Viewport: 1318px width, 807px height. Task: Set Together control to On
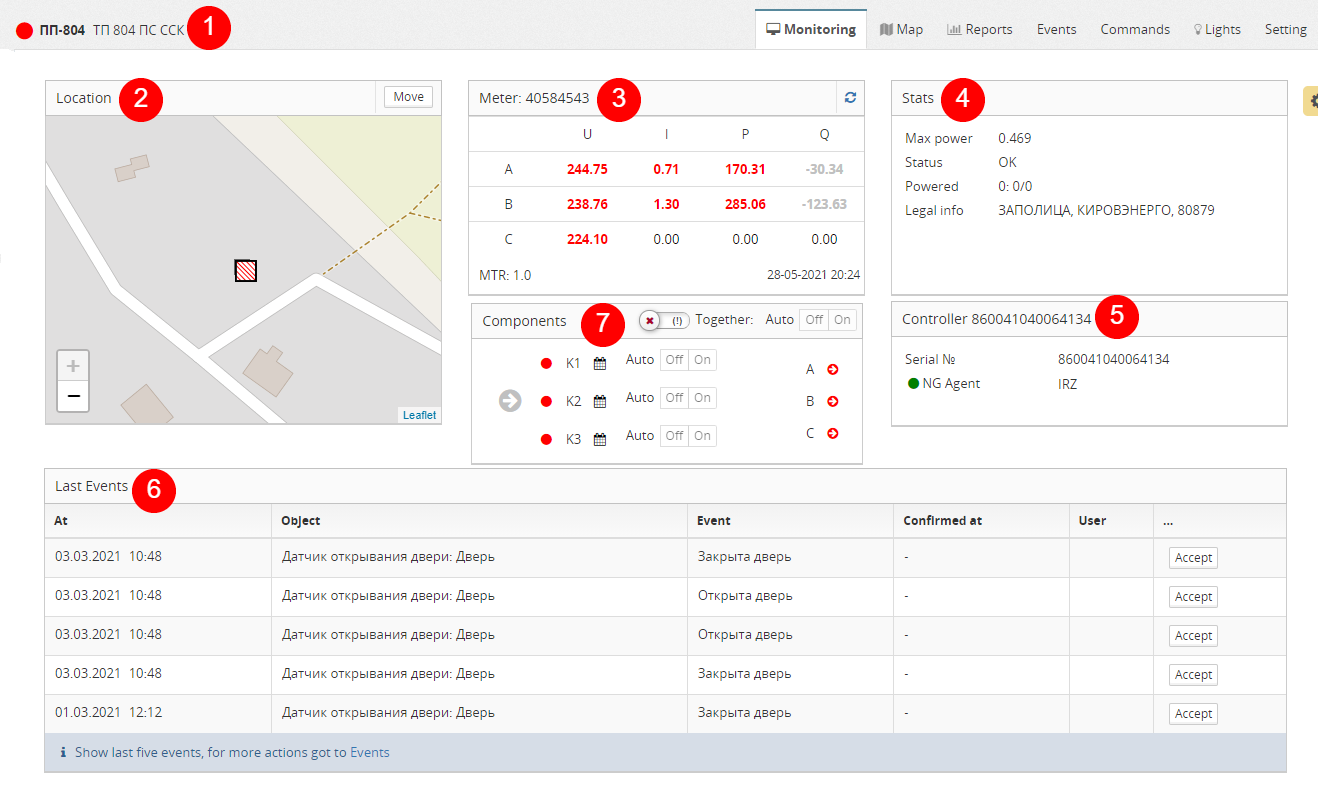[843, 320]
